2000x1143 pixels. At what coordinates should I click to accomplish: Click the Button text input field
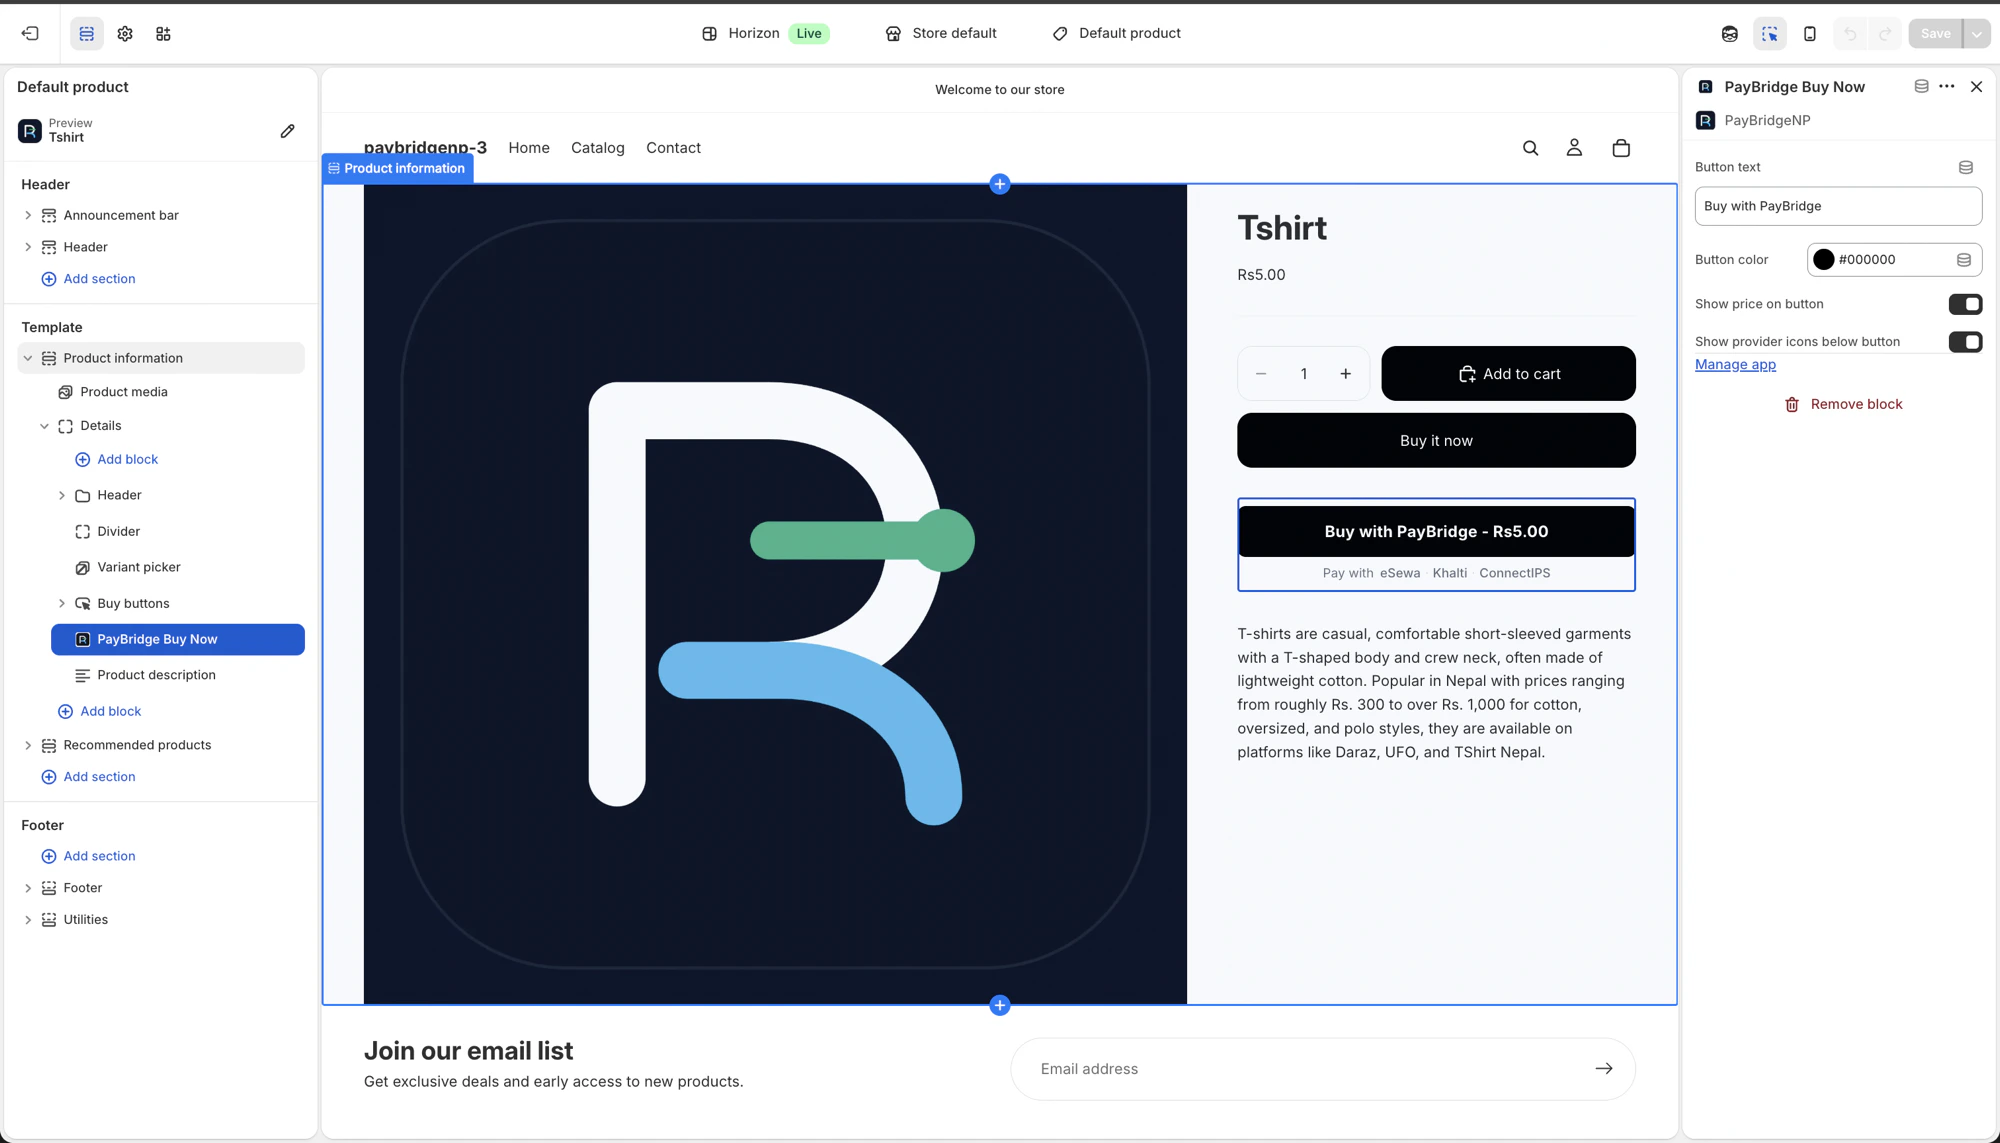tap(1838, 206)
